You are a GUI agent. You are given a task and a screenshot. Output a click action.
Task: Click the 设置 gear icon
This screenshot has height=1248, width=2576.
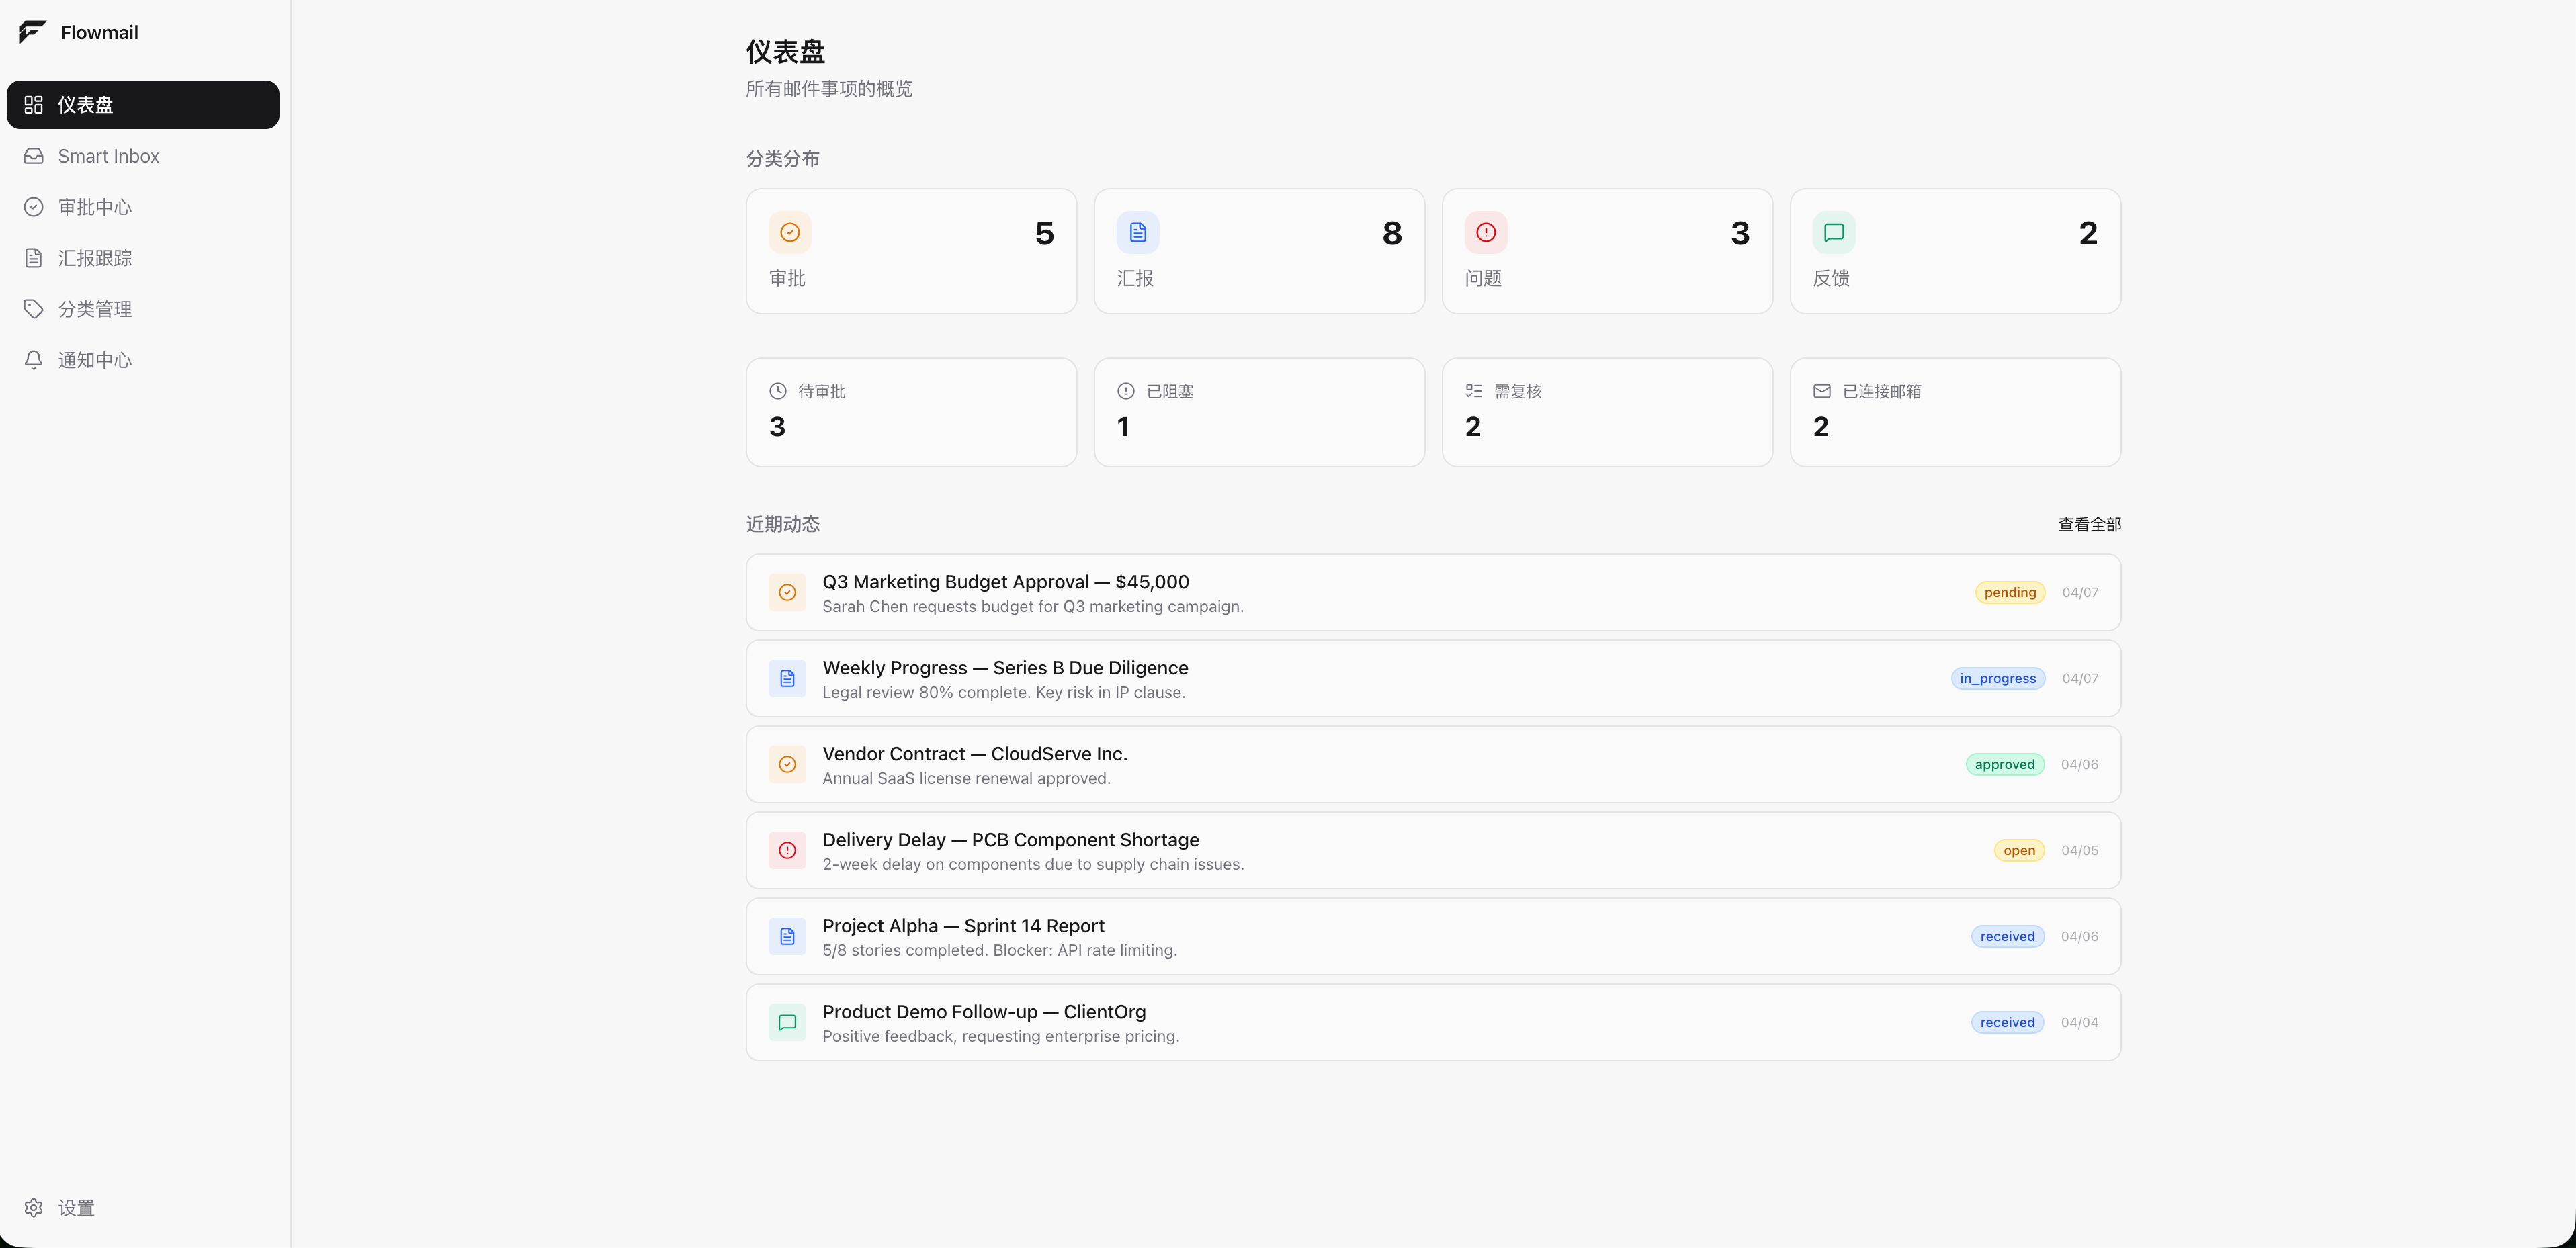(34, 1207)
